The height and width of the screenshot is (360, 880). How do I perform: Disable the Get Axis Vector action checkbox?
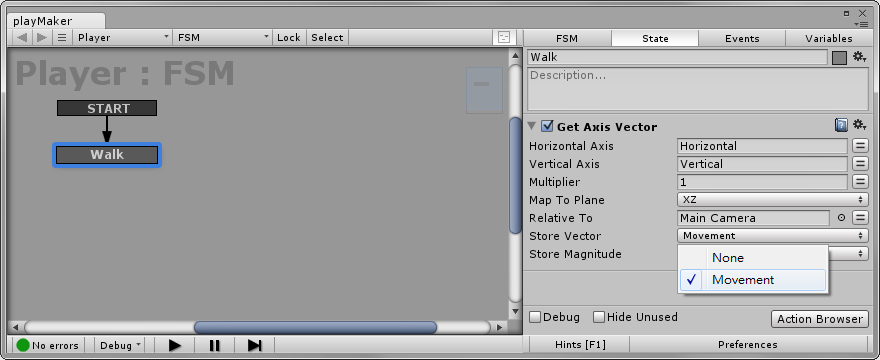tap(547, 126)
